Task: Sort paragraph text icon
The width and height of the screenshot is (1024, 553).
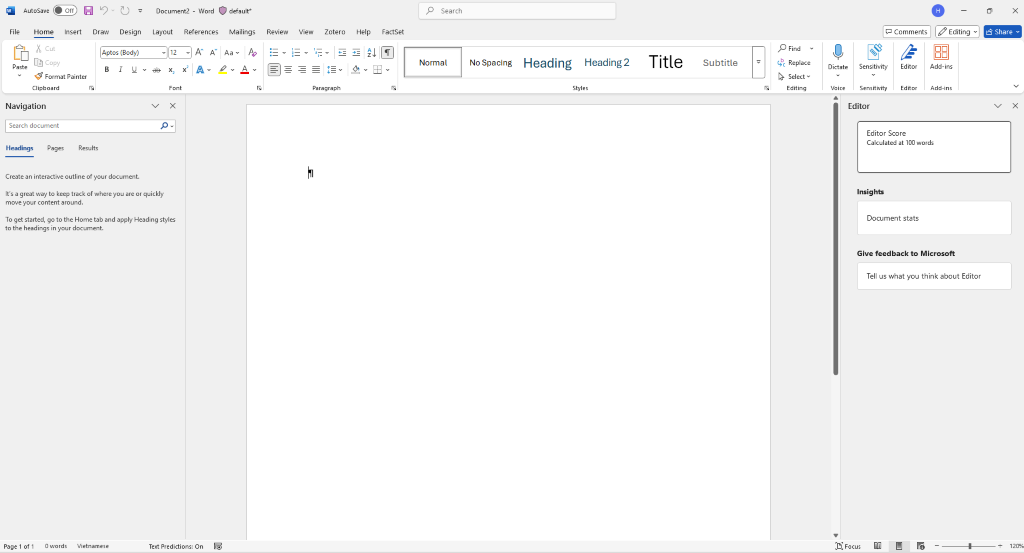Action: click(x=372, y=52)
